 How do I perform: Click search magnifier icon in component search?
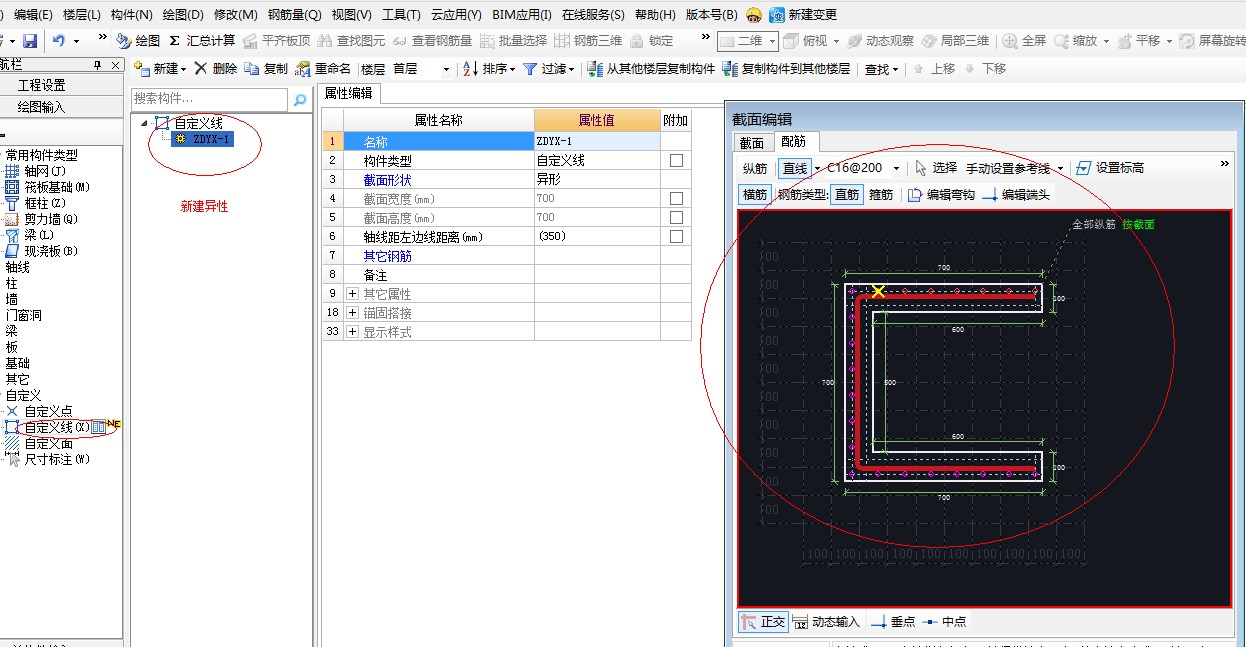tap(299, 99)
